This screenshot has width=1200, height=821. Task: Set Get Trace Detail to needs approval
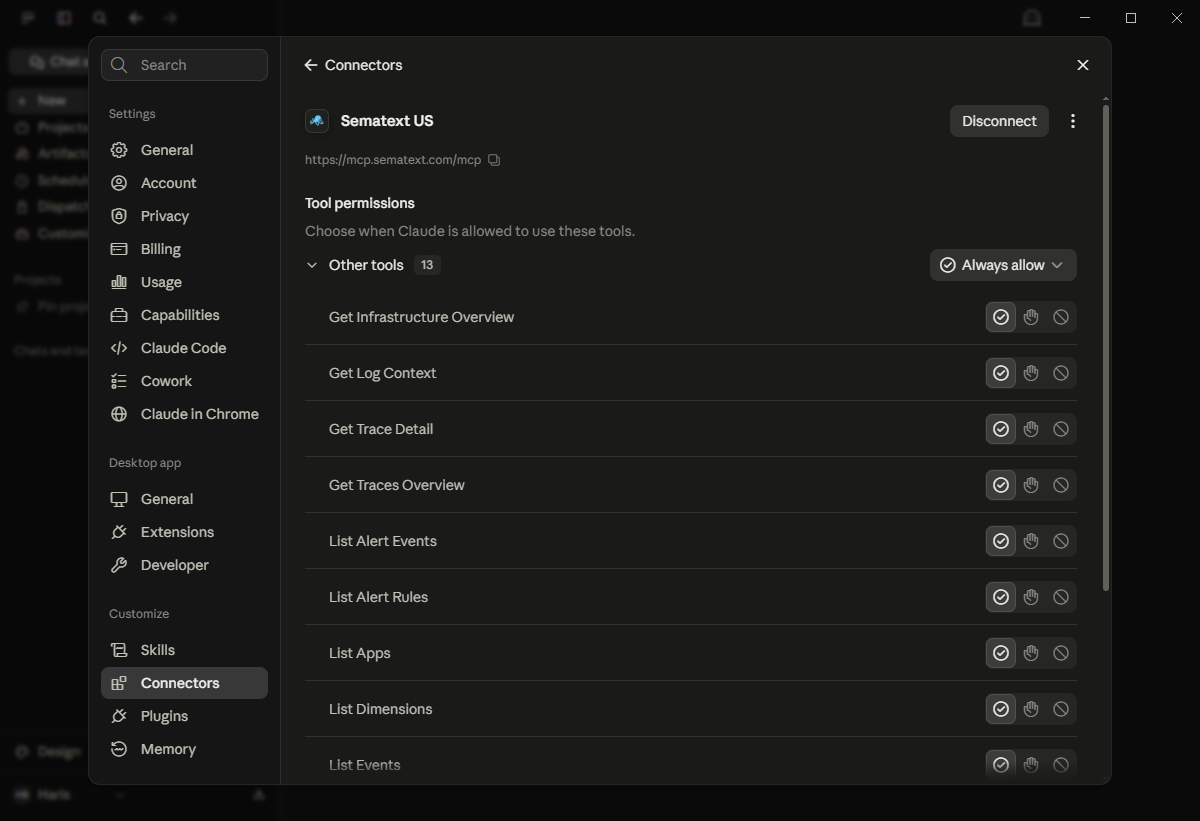pyautogui.click(x=1031, y=429)
